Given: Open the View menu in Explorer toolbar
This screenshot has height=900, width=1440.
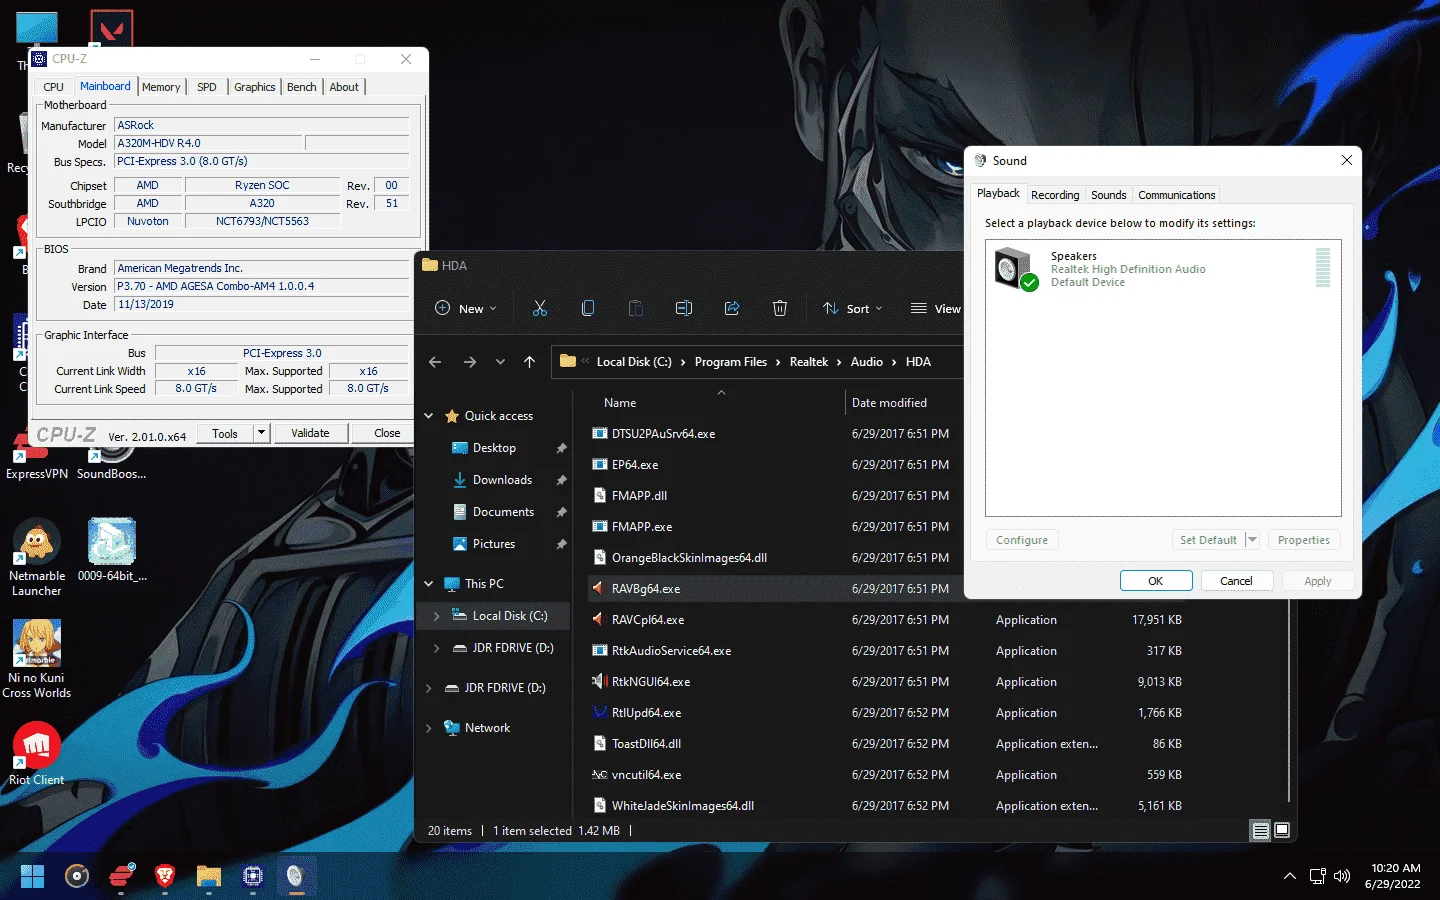Looking at the screenshot, I should tap(936, 308).
